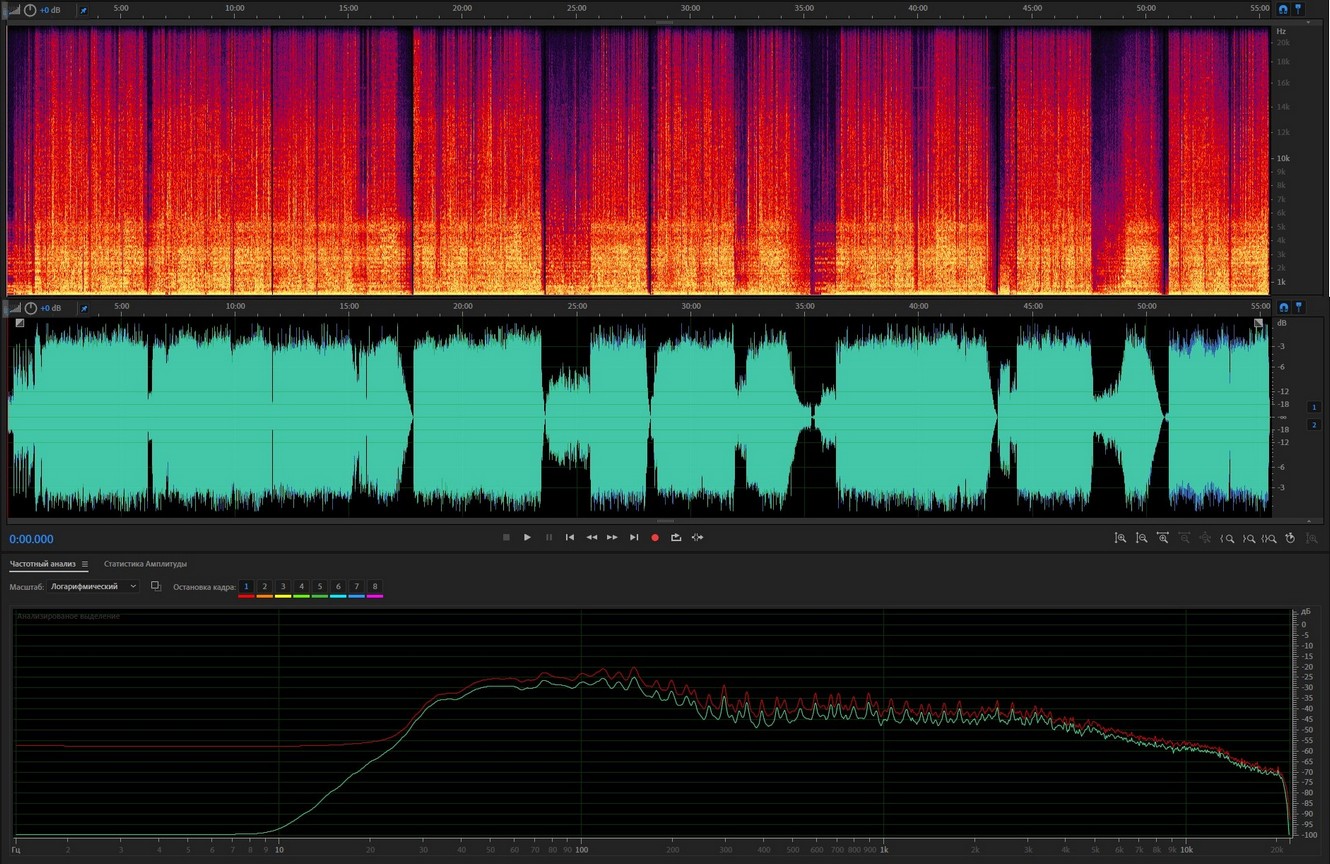1330x864 pixels.
Task: Stop playback with the Stop button
Action: click(x=506, y=538)
